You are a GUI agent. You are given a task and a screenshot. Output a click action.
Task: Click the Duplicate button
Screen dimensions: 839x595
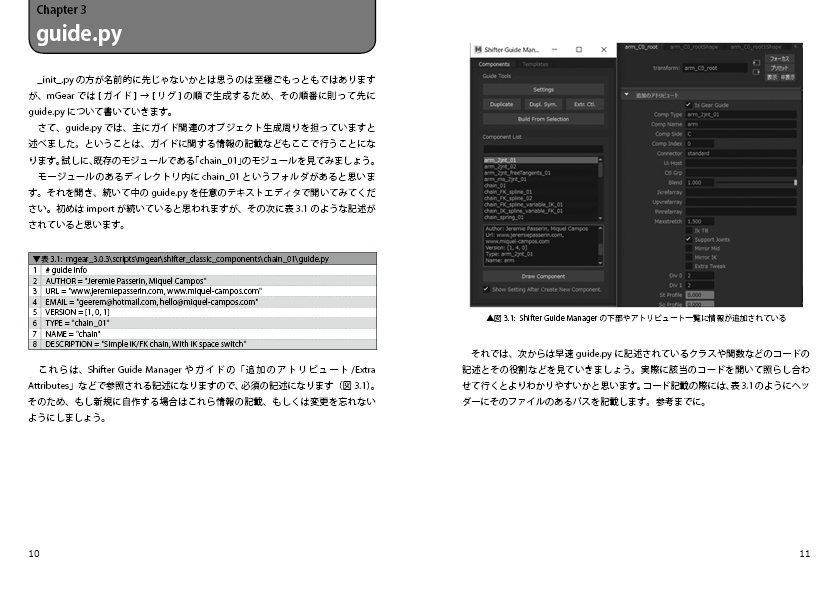coord(501,104)
